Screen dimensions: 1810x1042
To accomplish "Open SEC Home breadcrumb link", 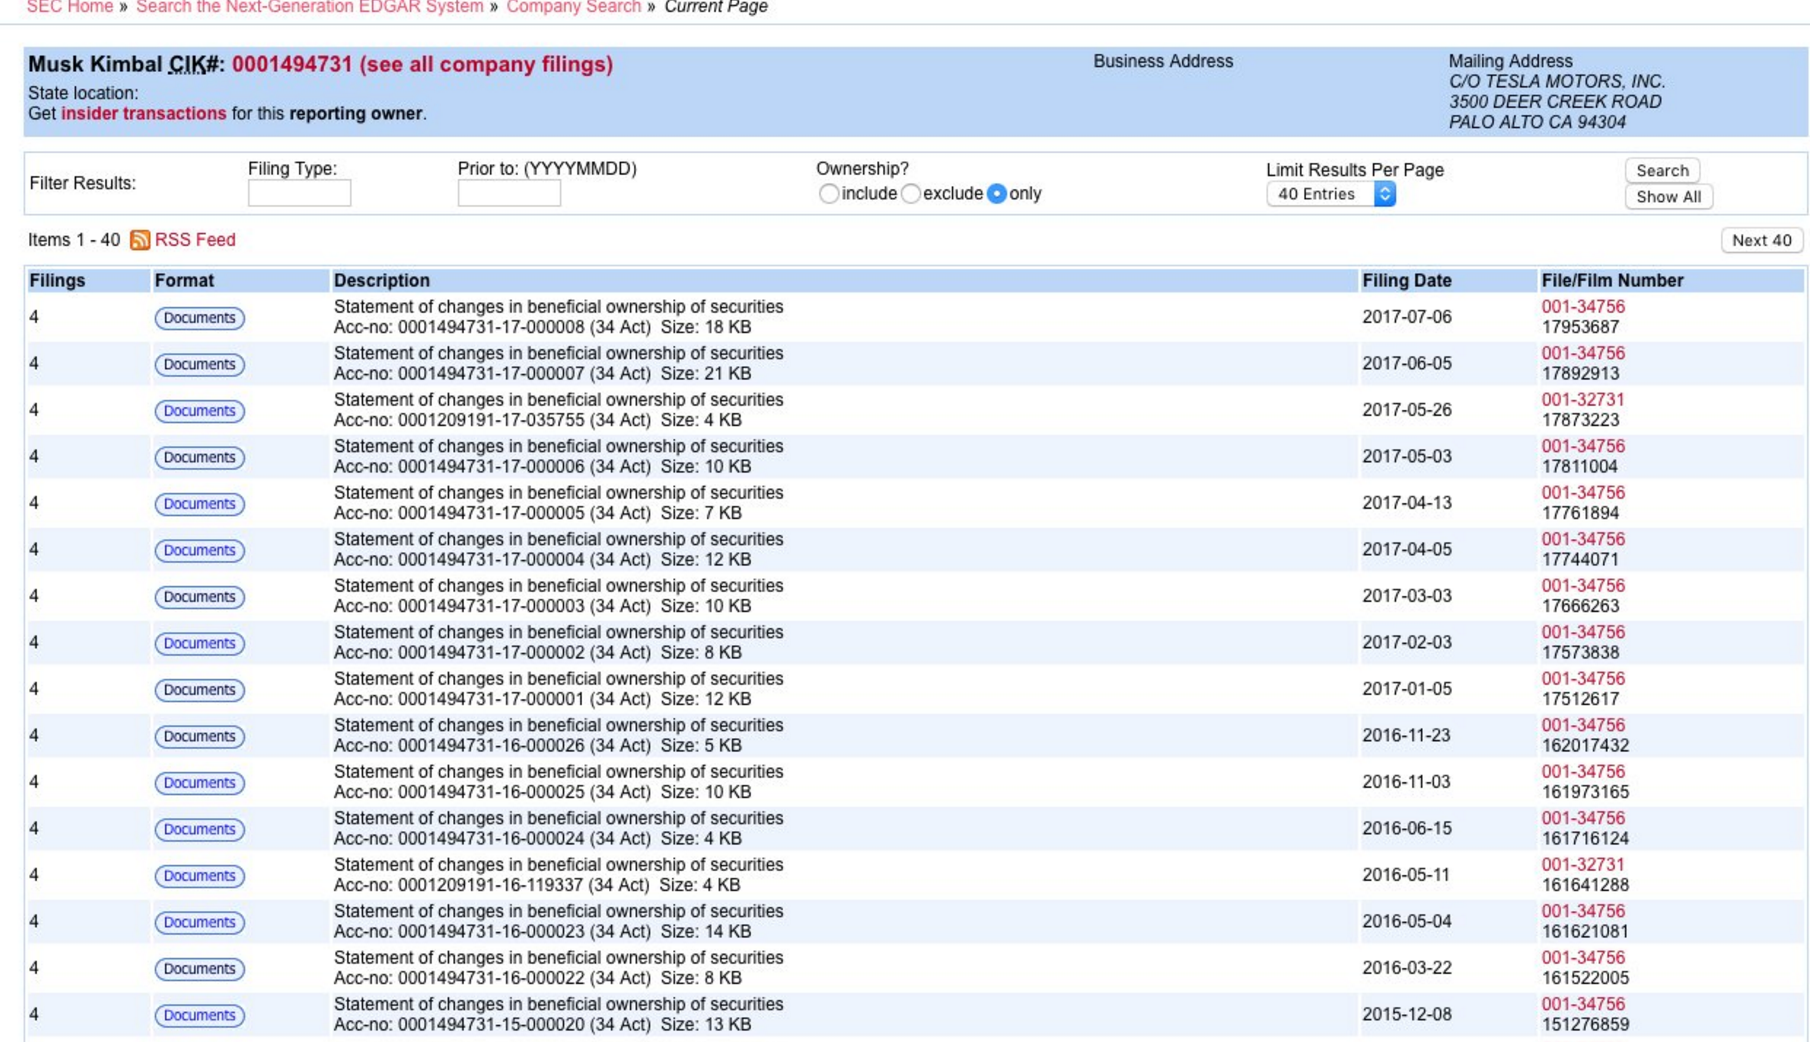I will pos(70,7).
